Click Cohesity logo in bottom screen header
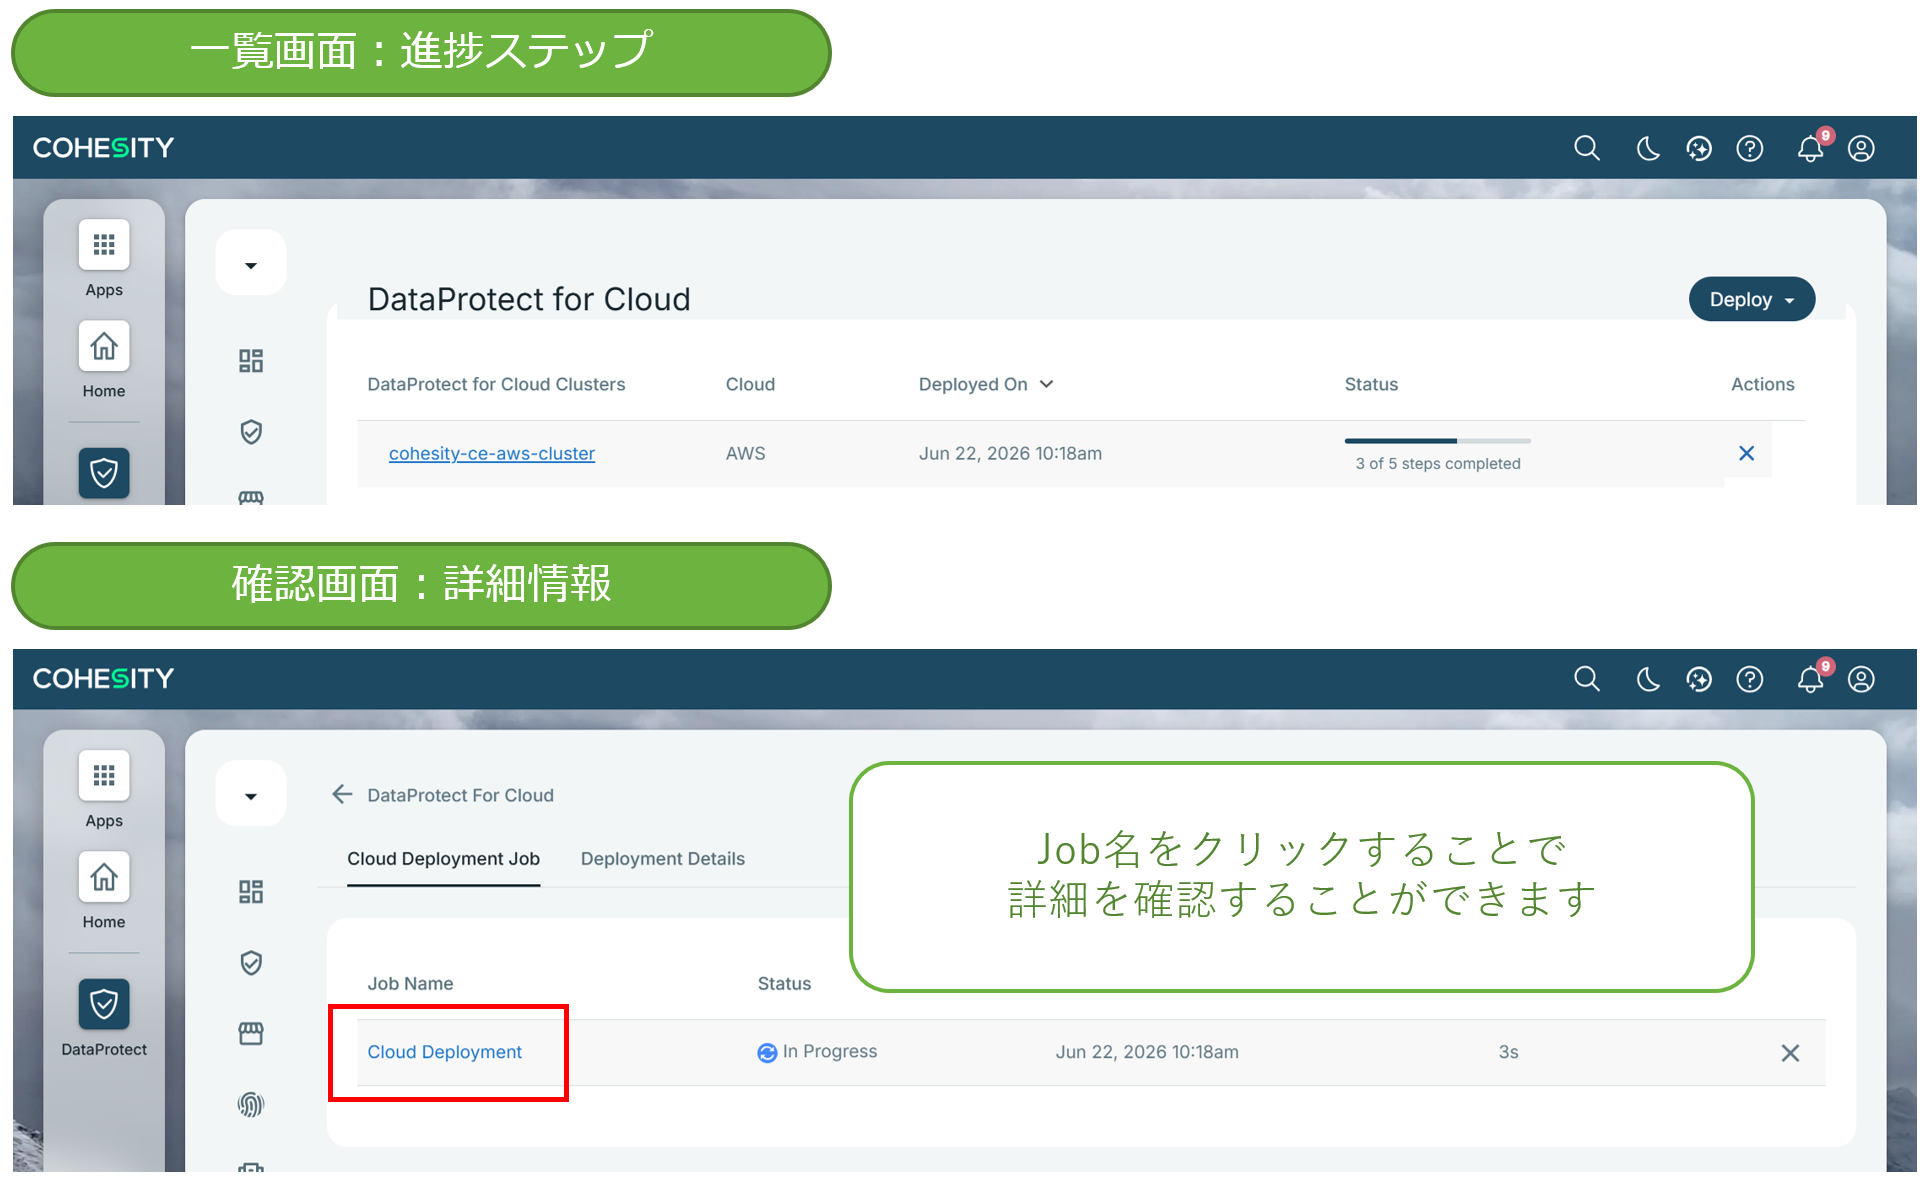This screenshot has height=1181, width=1926. (104, 679)
